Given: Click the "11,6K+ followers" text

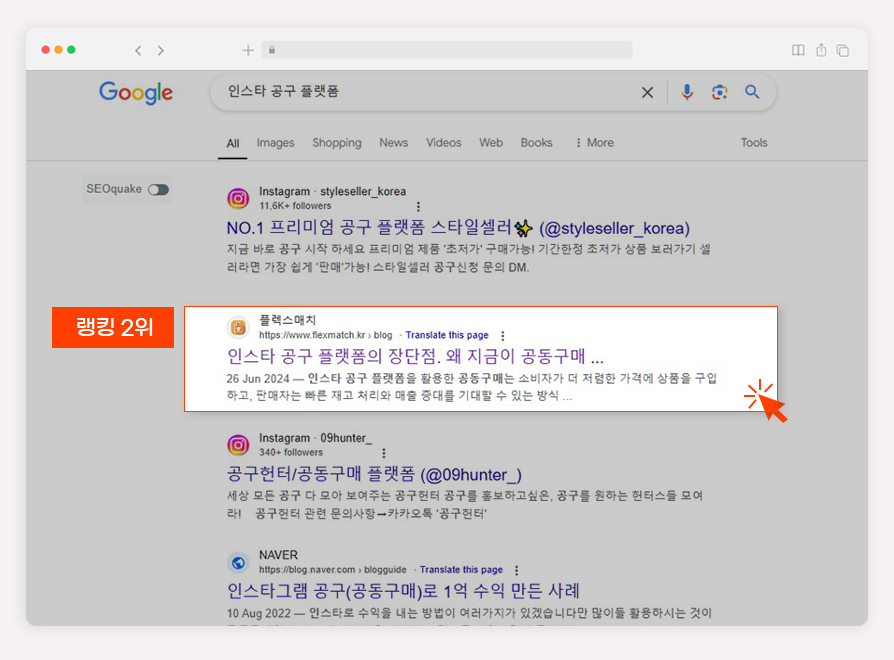Looking at the screenshot, I should [295, 206].
